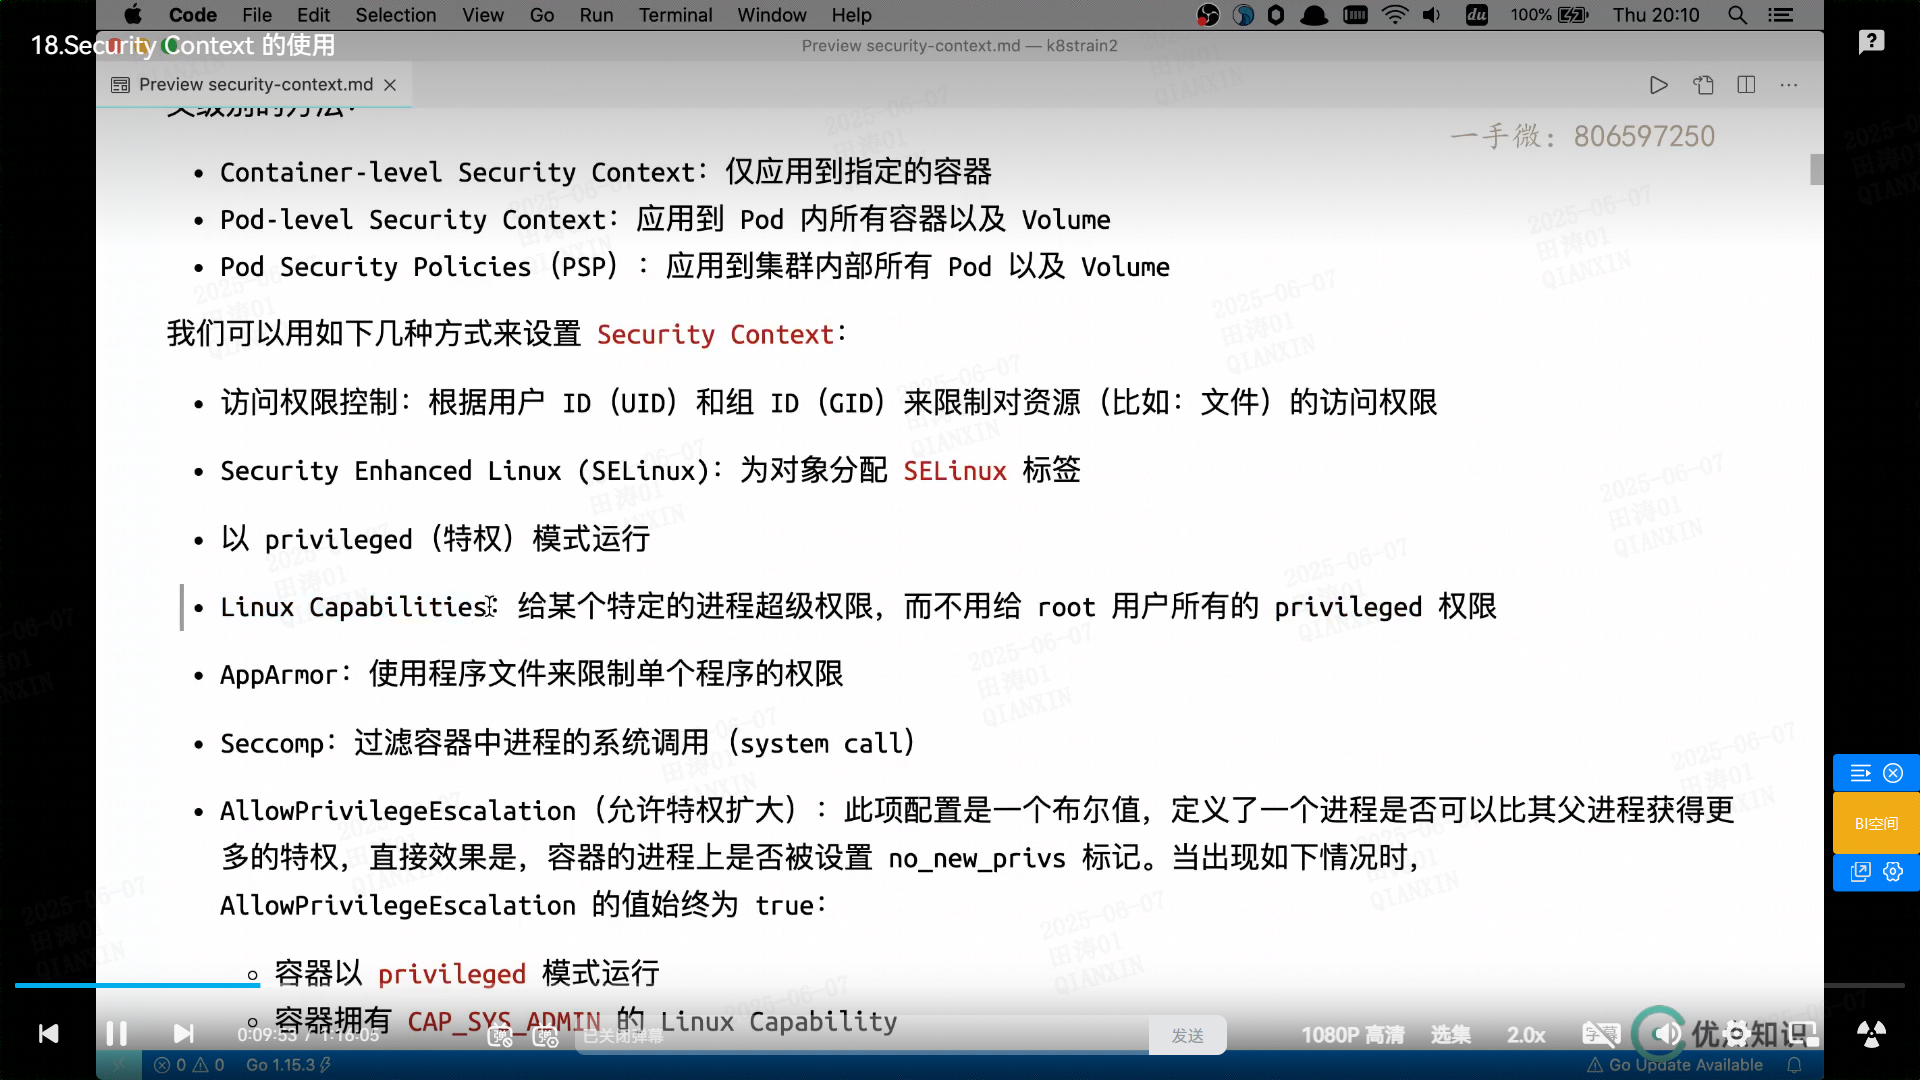Open the Selection menu
The width and height of the screenshot is (1920, 1080).
(395, 15)
